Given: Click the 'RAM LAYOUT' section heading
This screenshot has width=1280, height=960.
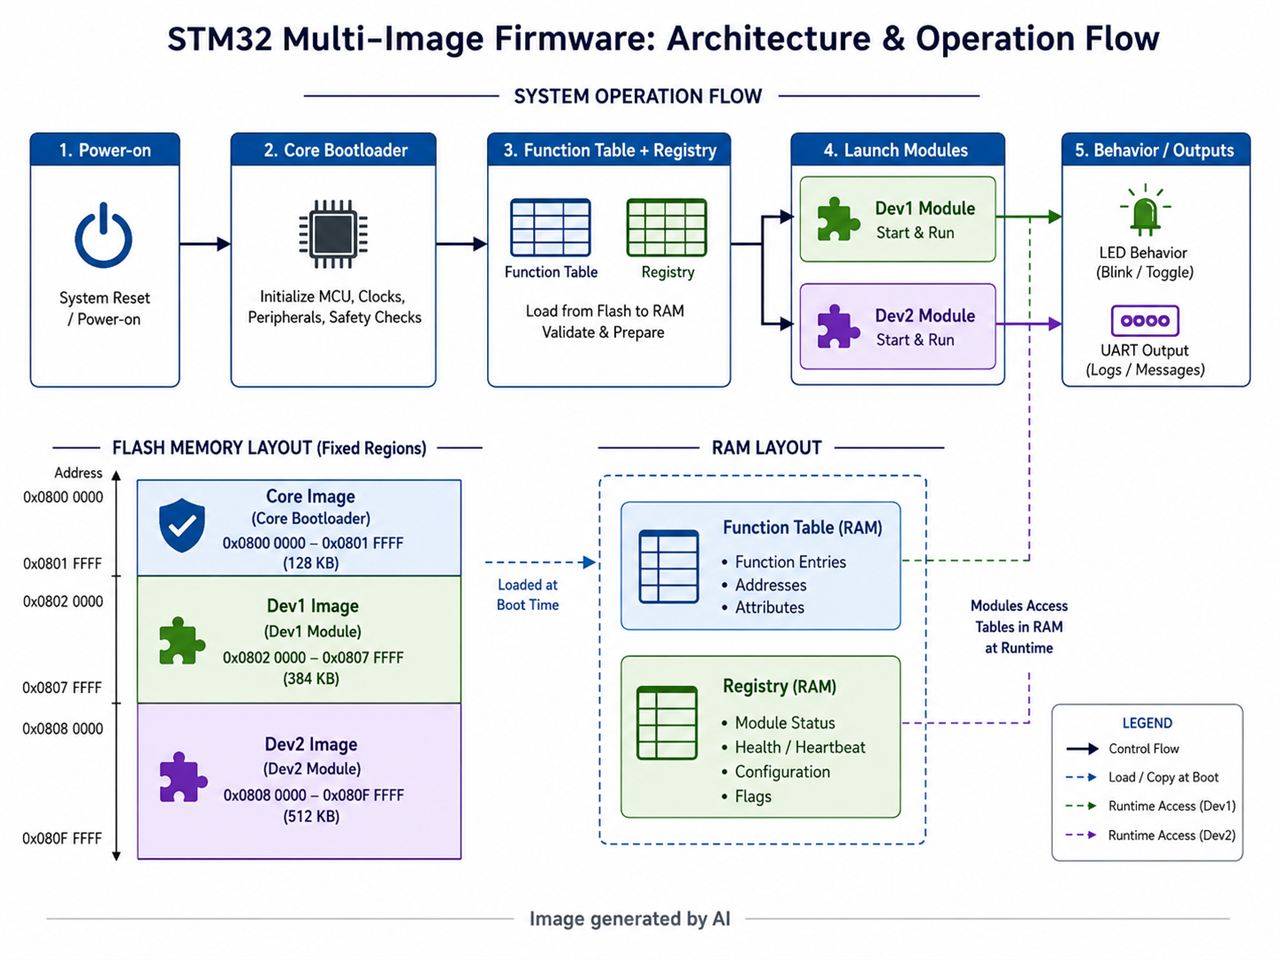Looking at the screenshot, I should click(767, 448).
